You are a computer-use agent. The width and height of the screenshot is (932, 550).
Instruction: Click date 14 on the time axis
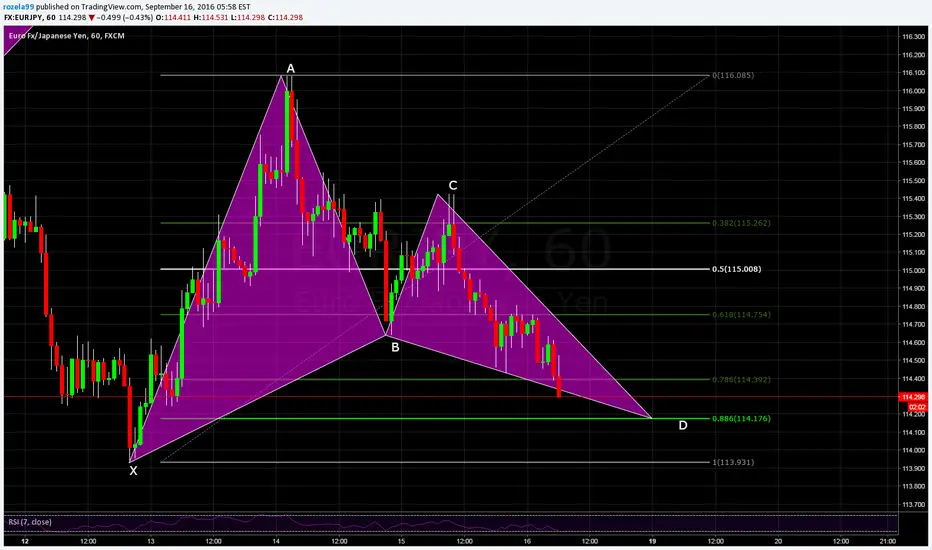click(x=276, y=541)
